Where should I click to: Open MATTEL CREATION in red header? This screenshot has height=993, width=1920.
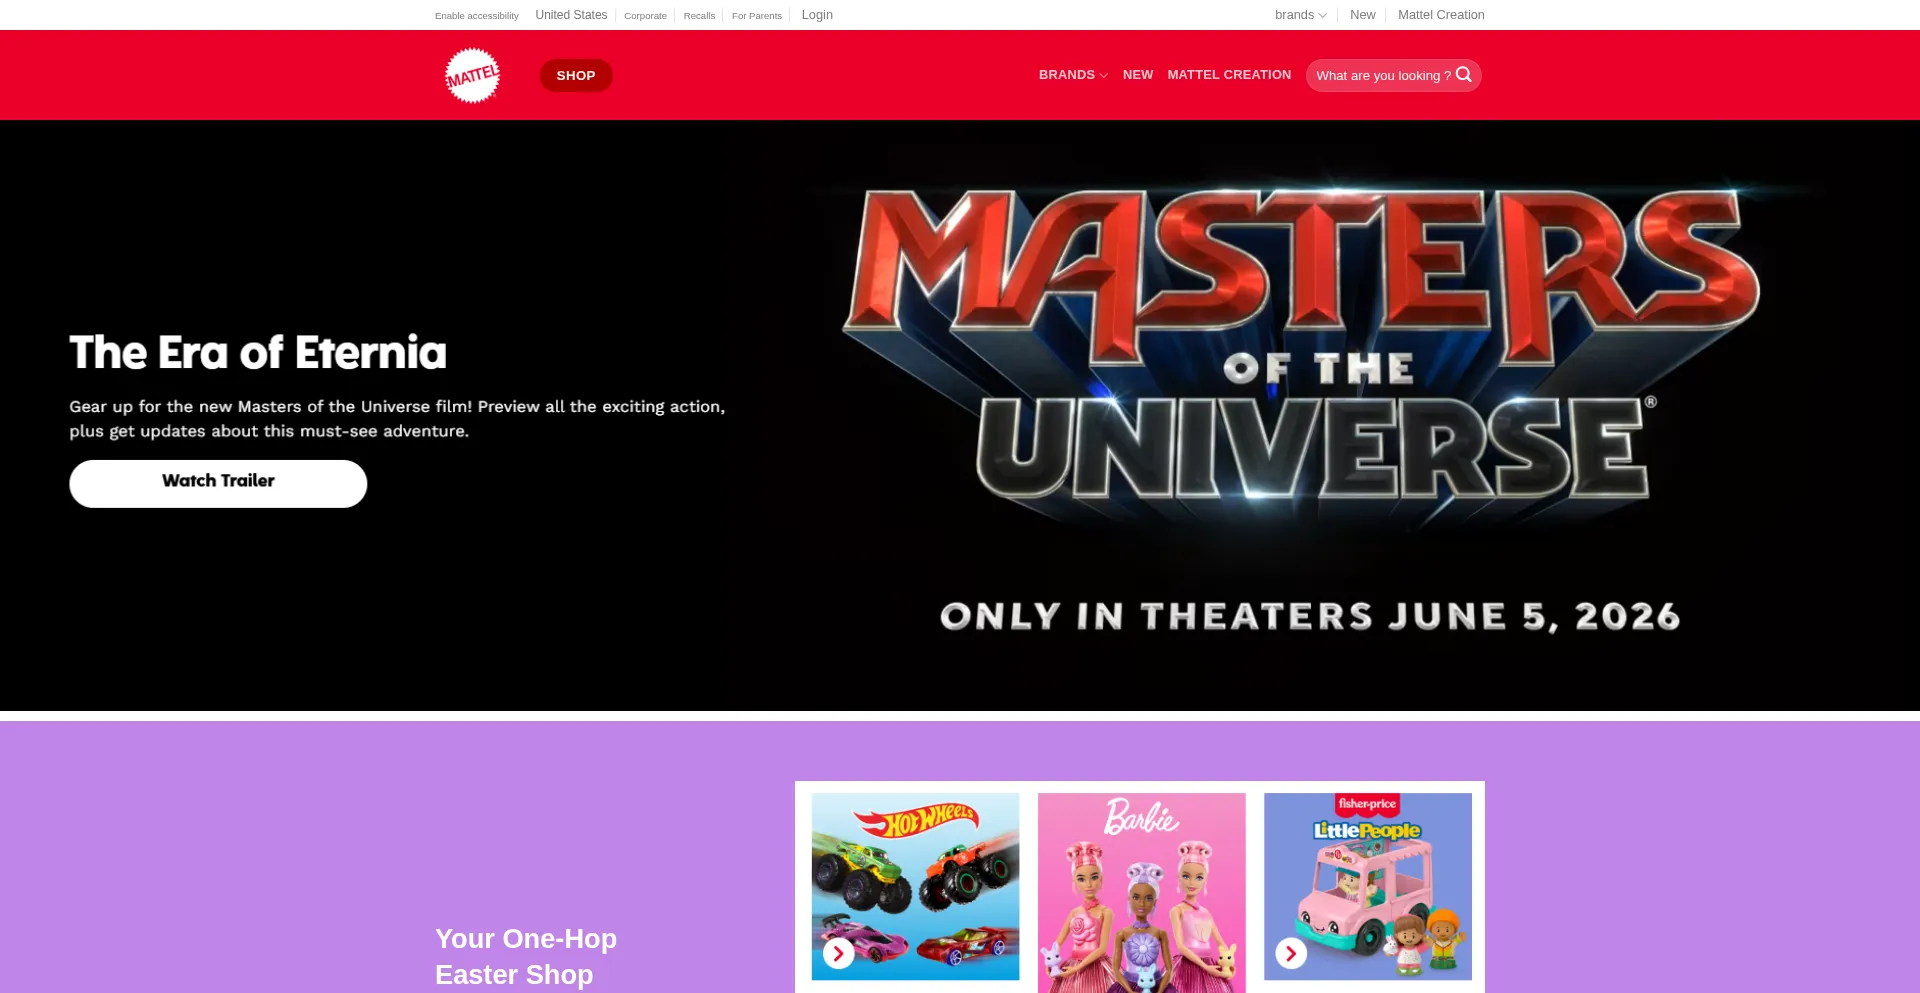1229,75
